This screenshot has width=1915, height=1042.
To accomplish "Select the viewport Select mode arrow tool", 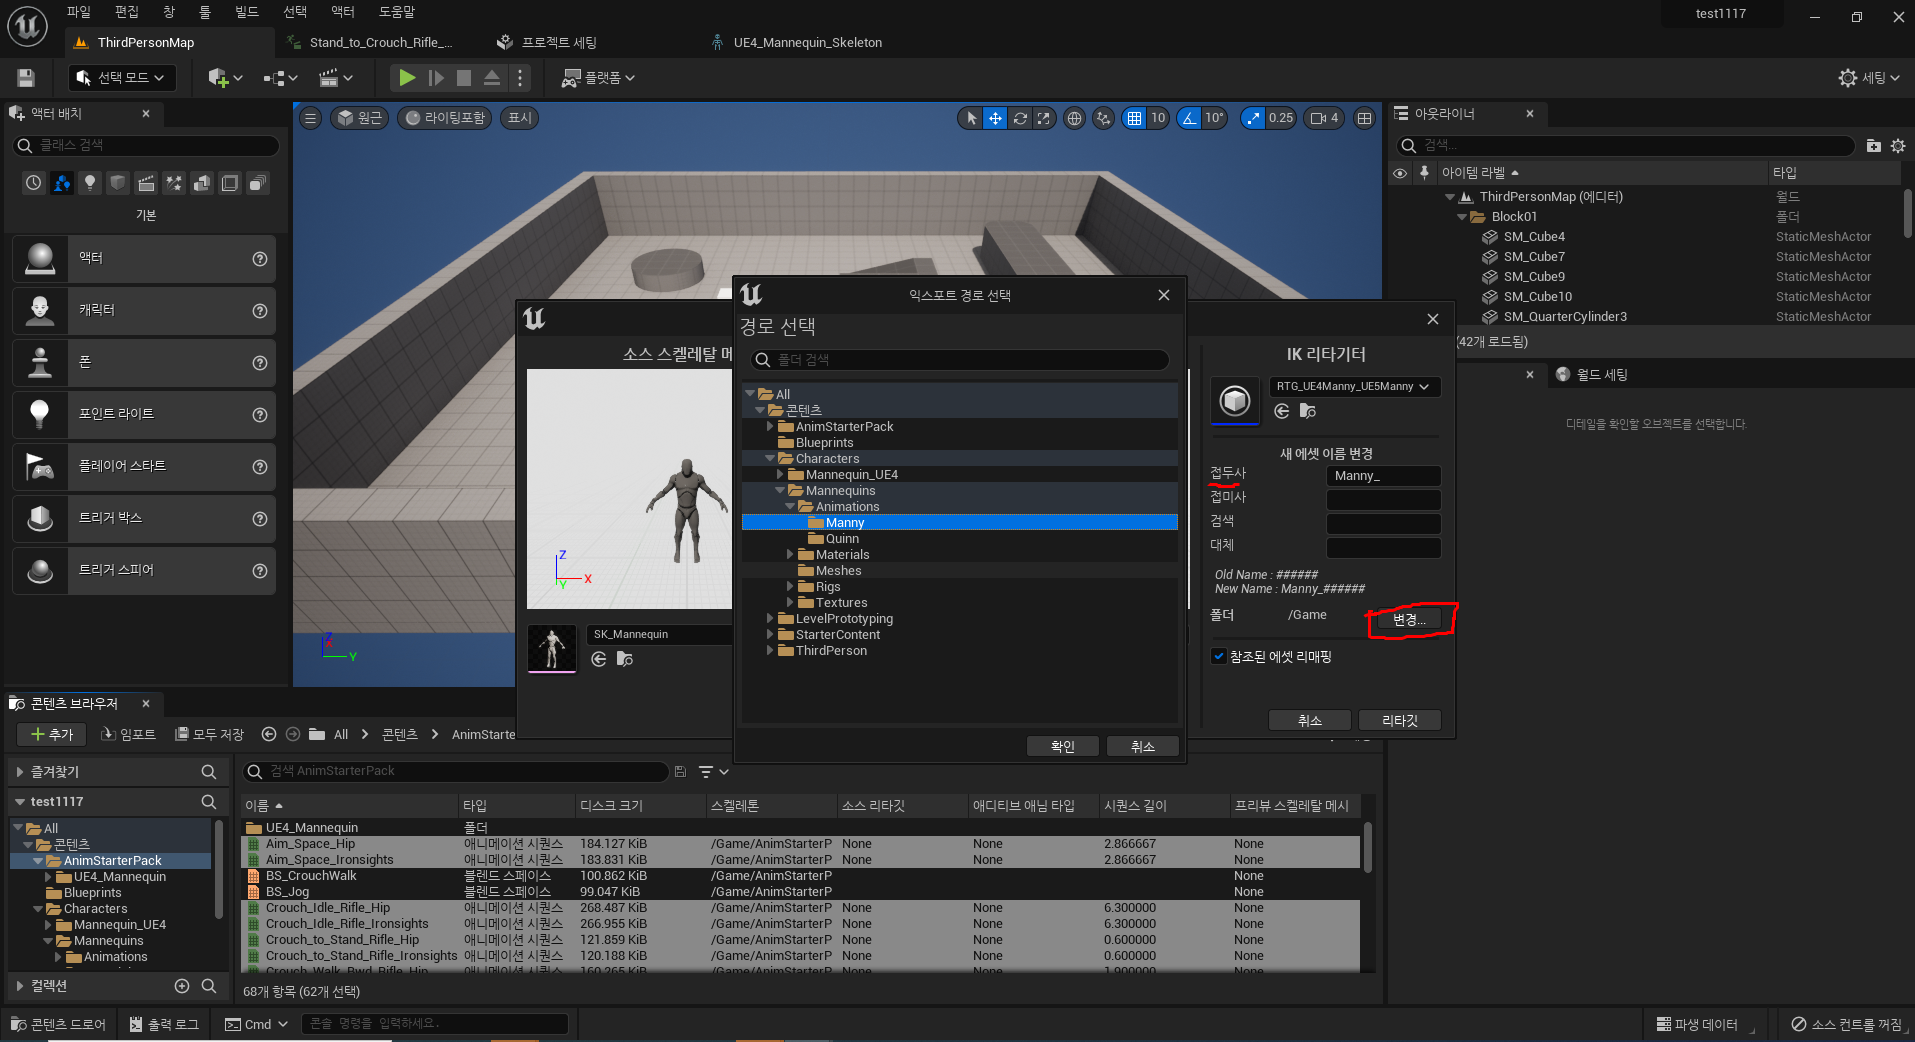I will (971, 118).
